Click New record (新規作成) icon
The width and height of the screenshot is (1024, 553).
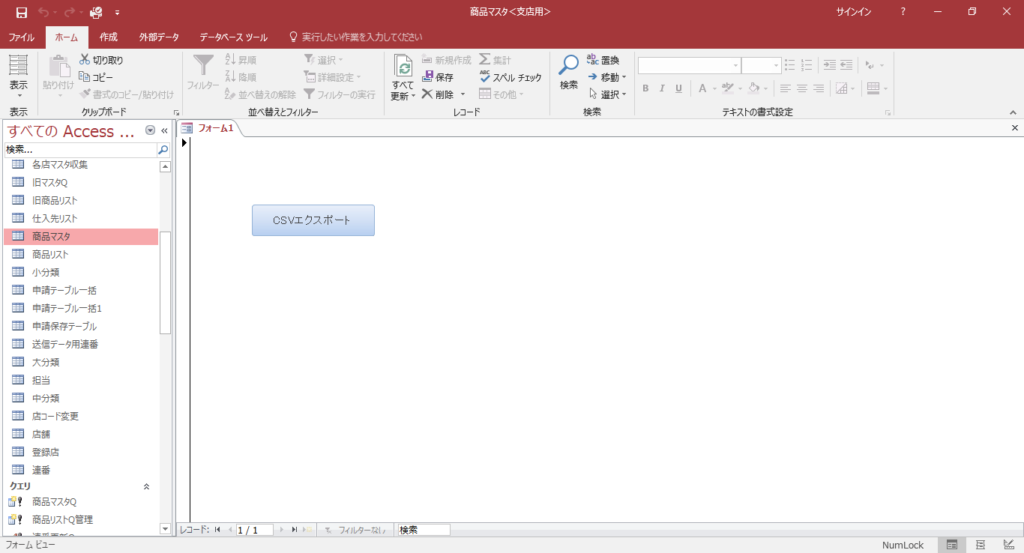427,59
